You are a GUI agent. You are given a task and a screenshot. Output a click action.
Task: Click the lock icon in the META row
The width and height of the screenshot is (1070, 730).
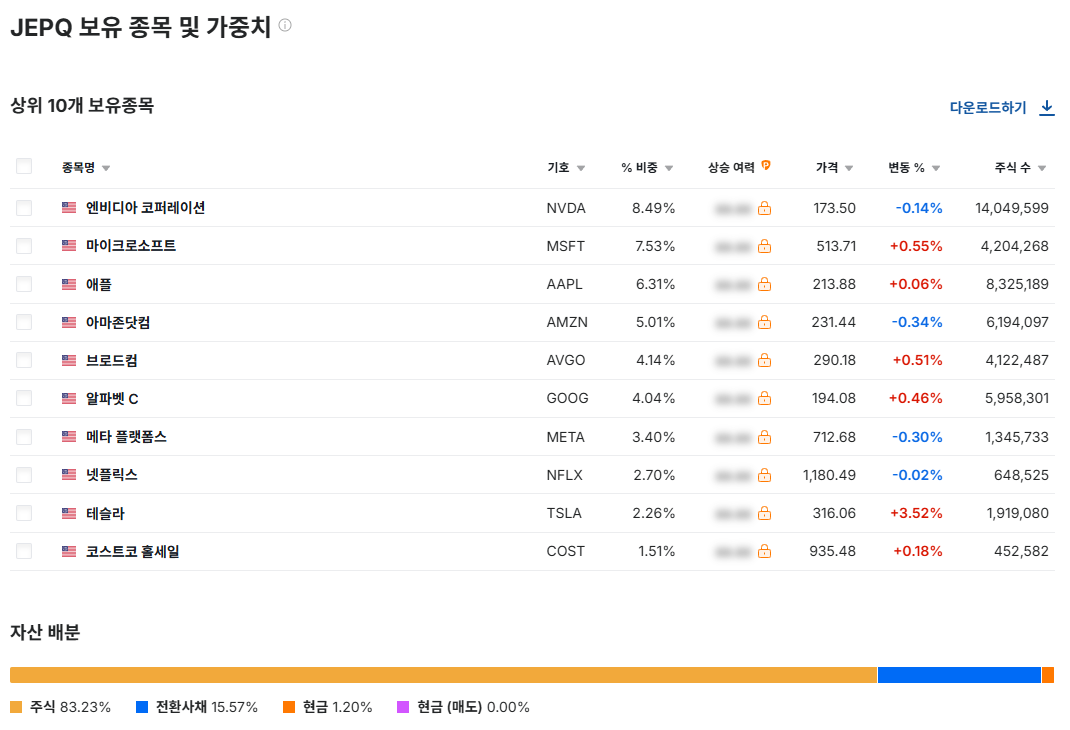pos(763,436)
